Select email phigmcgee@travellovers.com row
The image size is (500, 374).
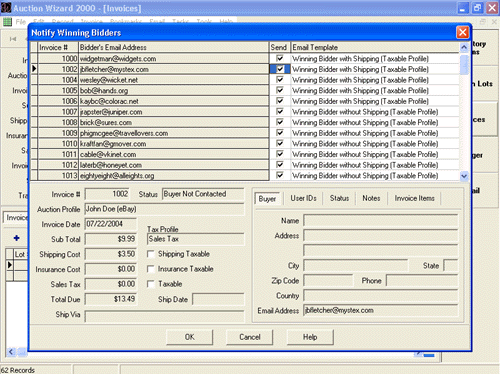(174, 133)
